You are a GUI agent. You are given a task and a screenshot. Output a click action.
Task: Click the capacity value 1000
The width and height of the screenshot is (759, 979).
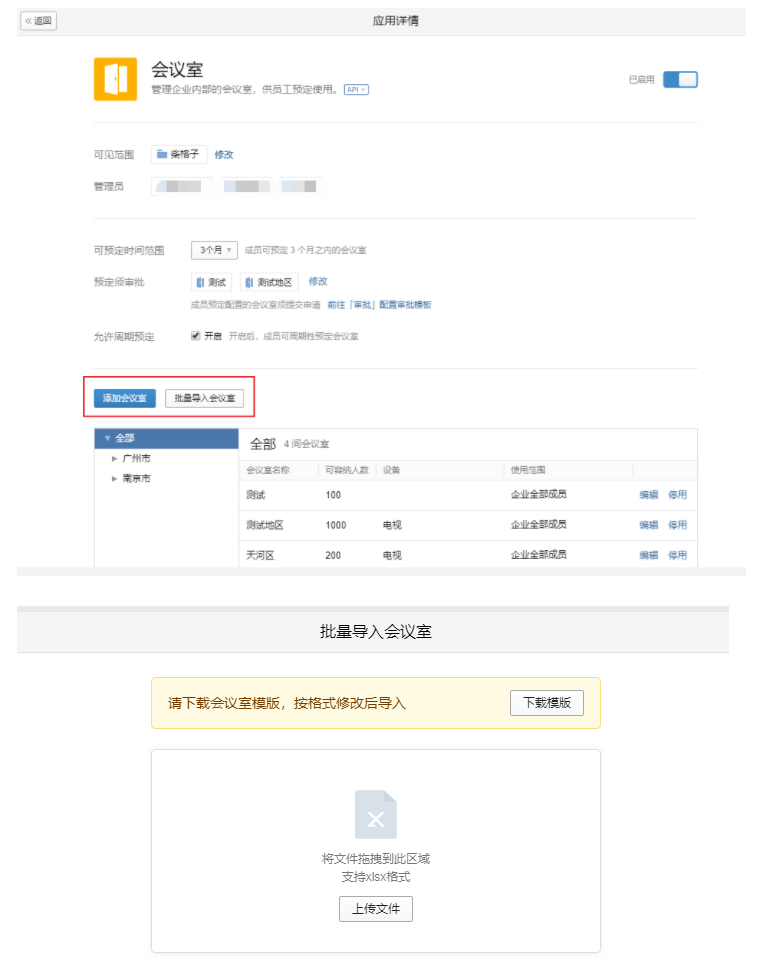[x=336, y=525]
